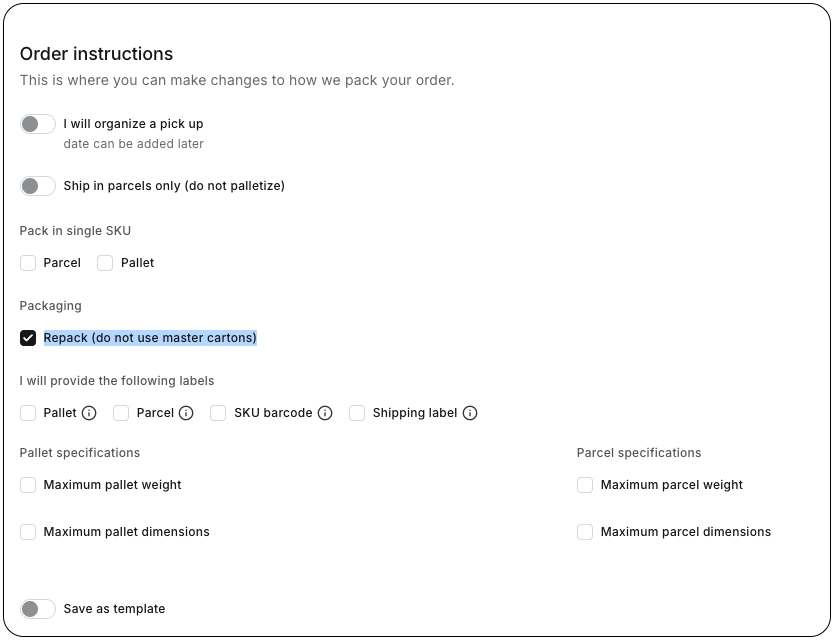Click Shipping label info icon
This screenshot has width=836, height=642.
point(470,413)
